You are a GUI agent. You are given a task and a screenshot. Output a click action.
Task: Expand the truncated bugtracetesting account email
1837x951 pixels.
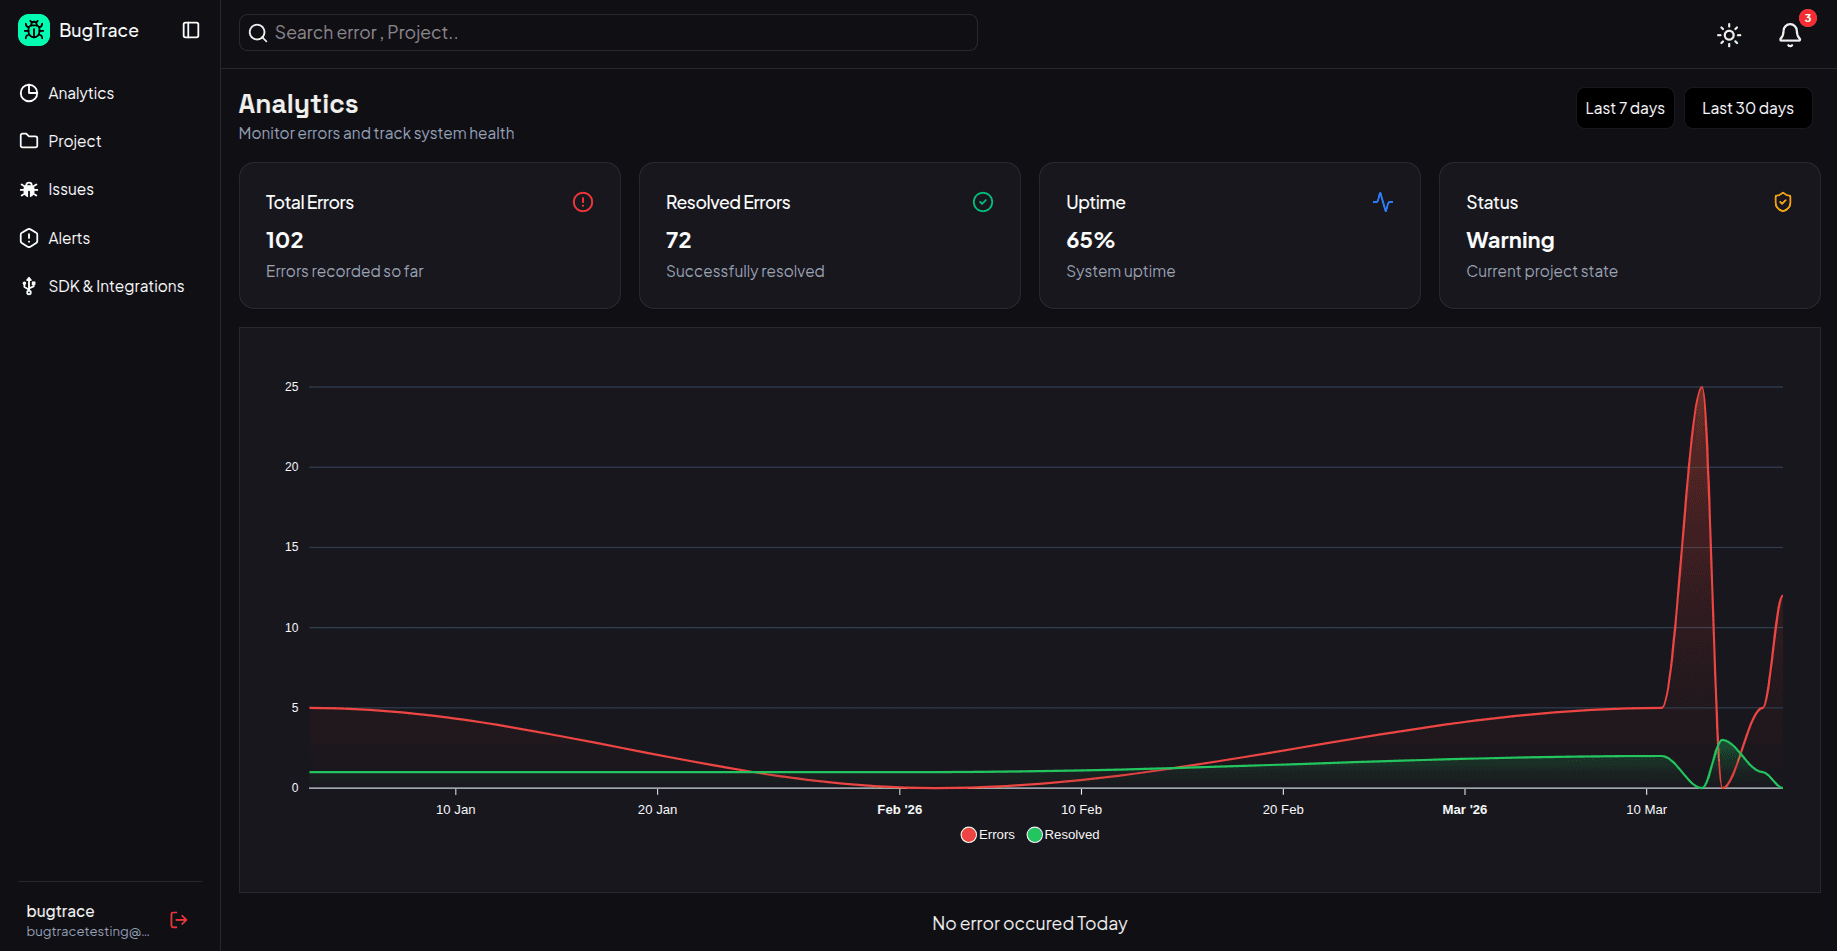click(x=86, y=931)
